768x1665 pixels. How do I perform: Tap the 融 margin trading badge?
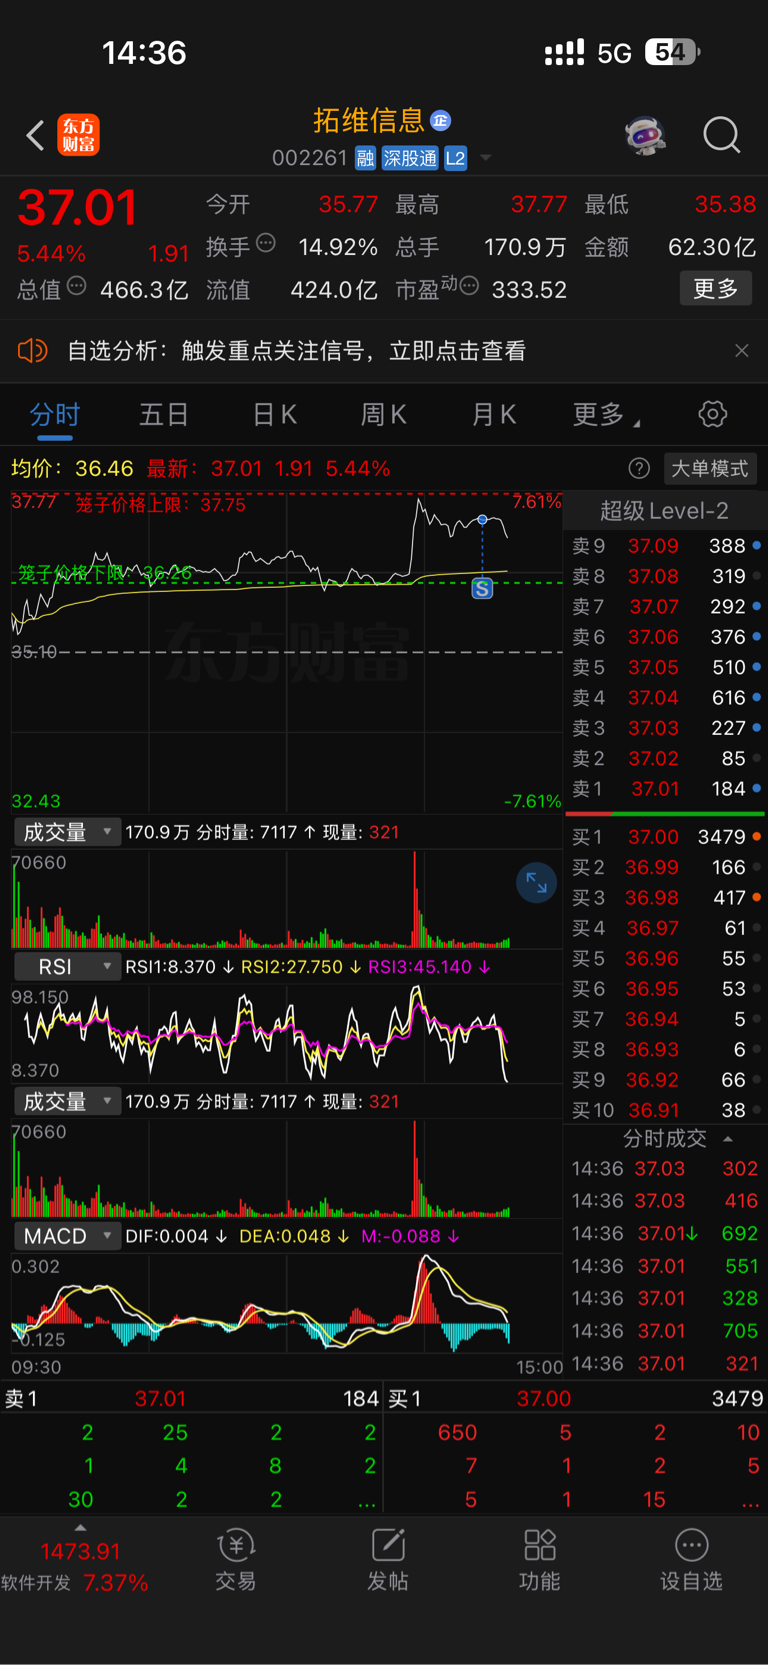tap(365, 158)
